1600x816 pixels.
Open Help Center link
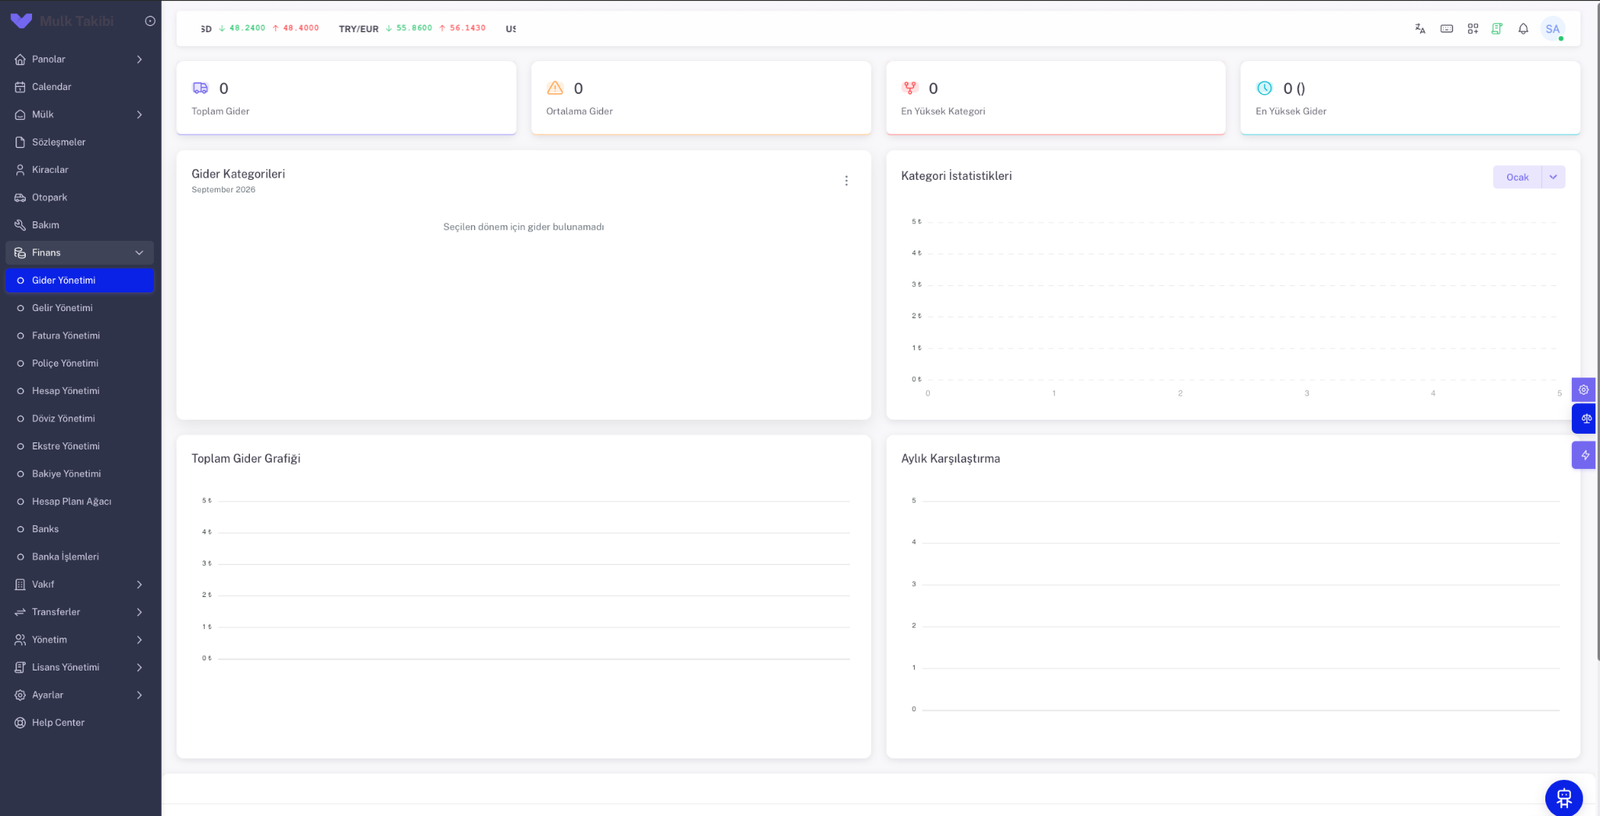click(x=80, y=723)
